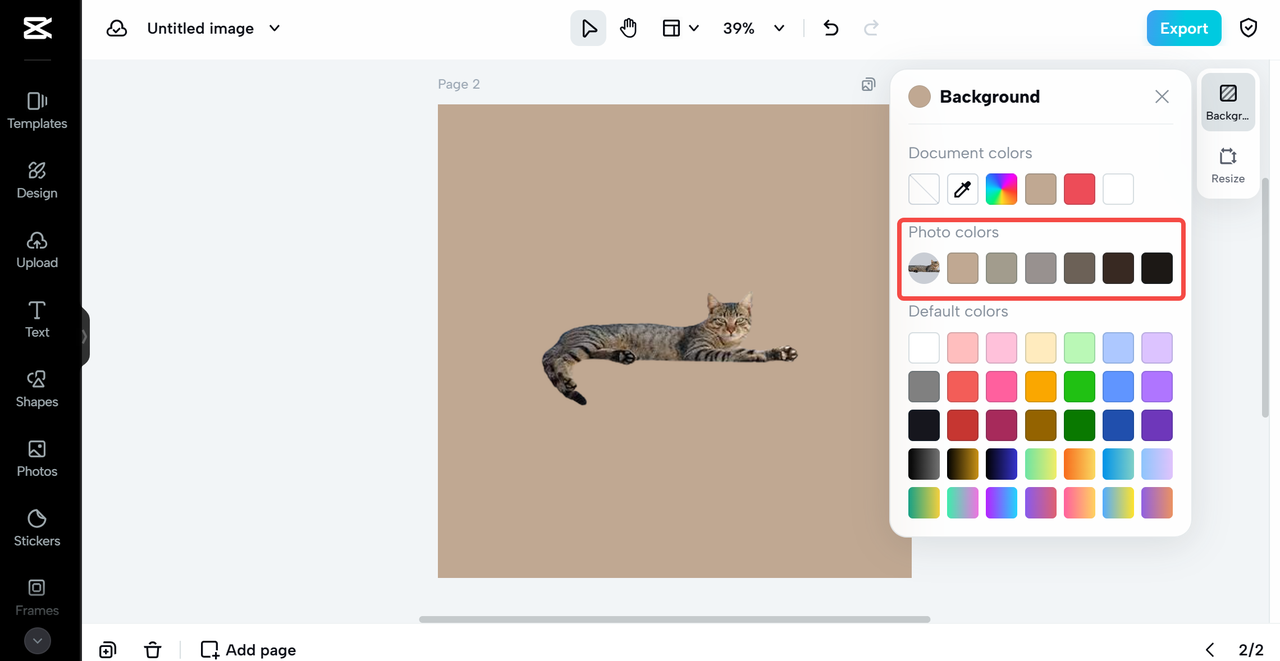Screen dimensions: 1280x661
Task: Delete the page with trash icon
Action: pyautogui.click(x=152, y=650)
